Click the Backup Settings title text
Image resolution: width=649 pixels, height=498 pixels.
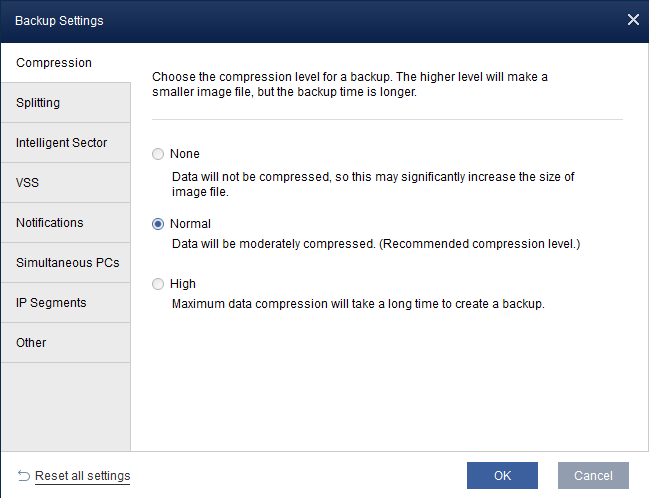tap(59, 20)
